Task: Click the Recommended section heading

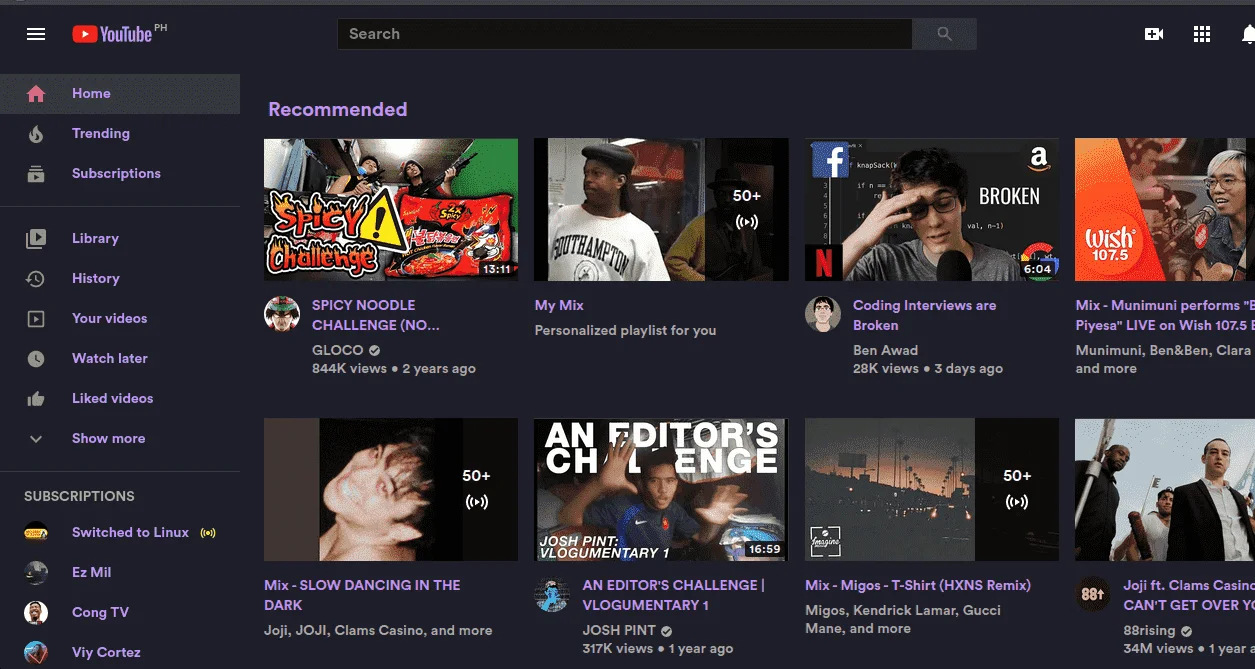Action: coord(338,110)
